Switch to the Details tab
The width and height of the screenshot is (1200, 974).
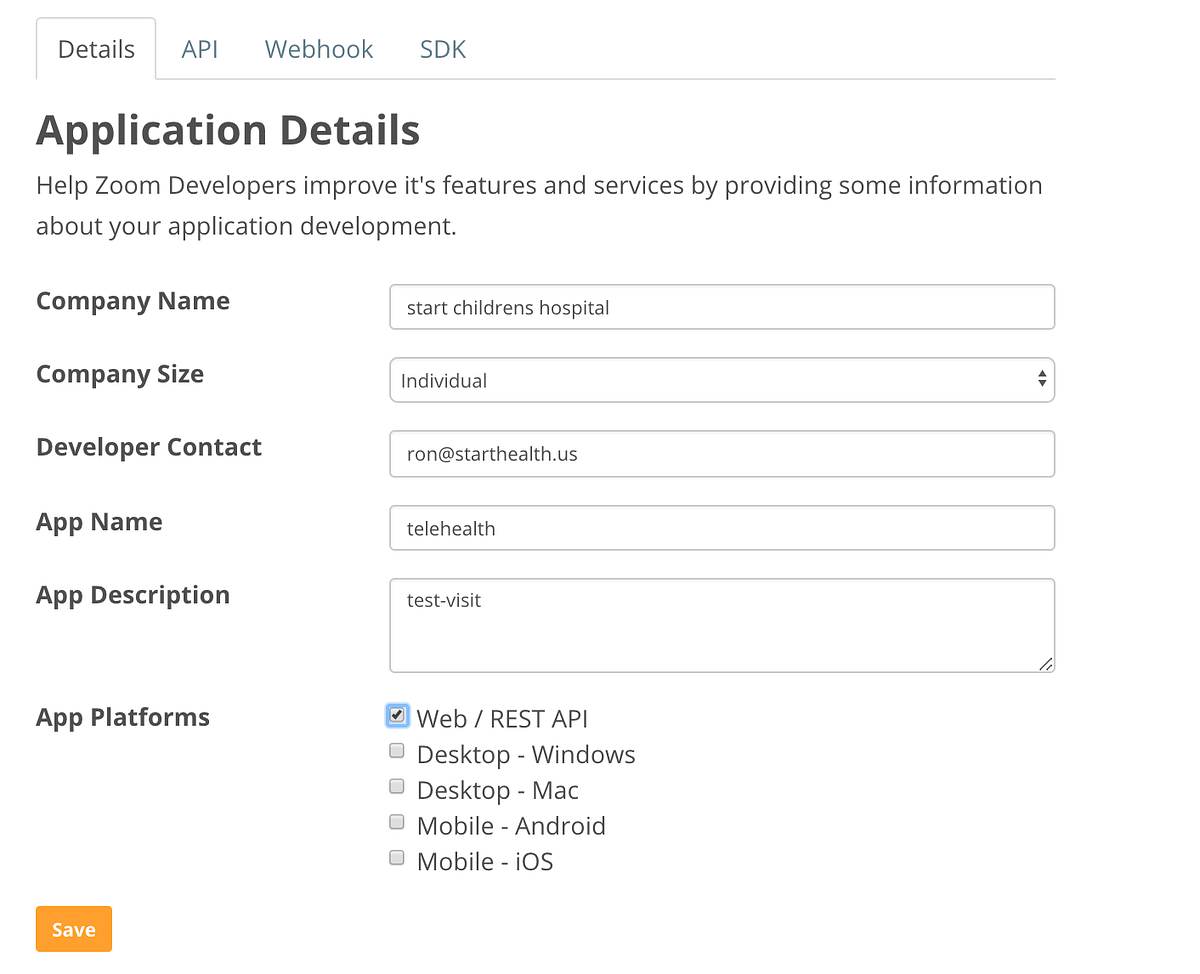[96, 49]
